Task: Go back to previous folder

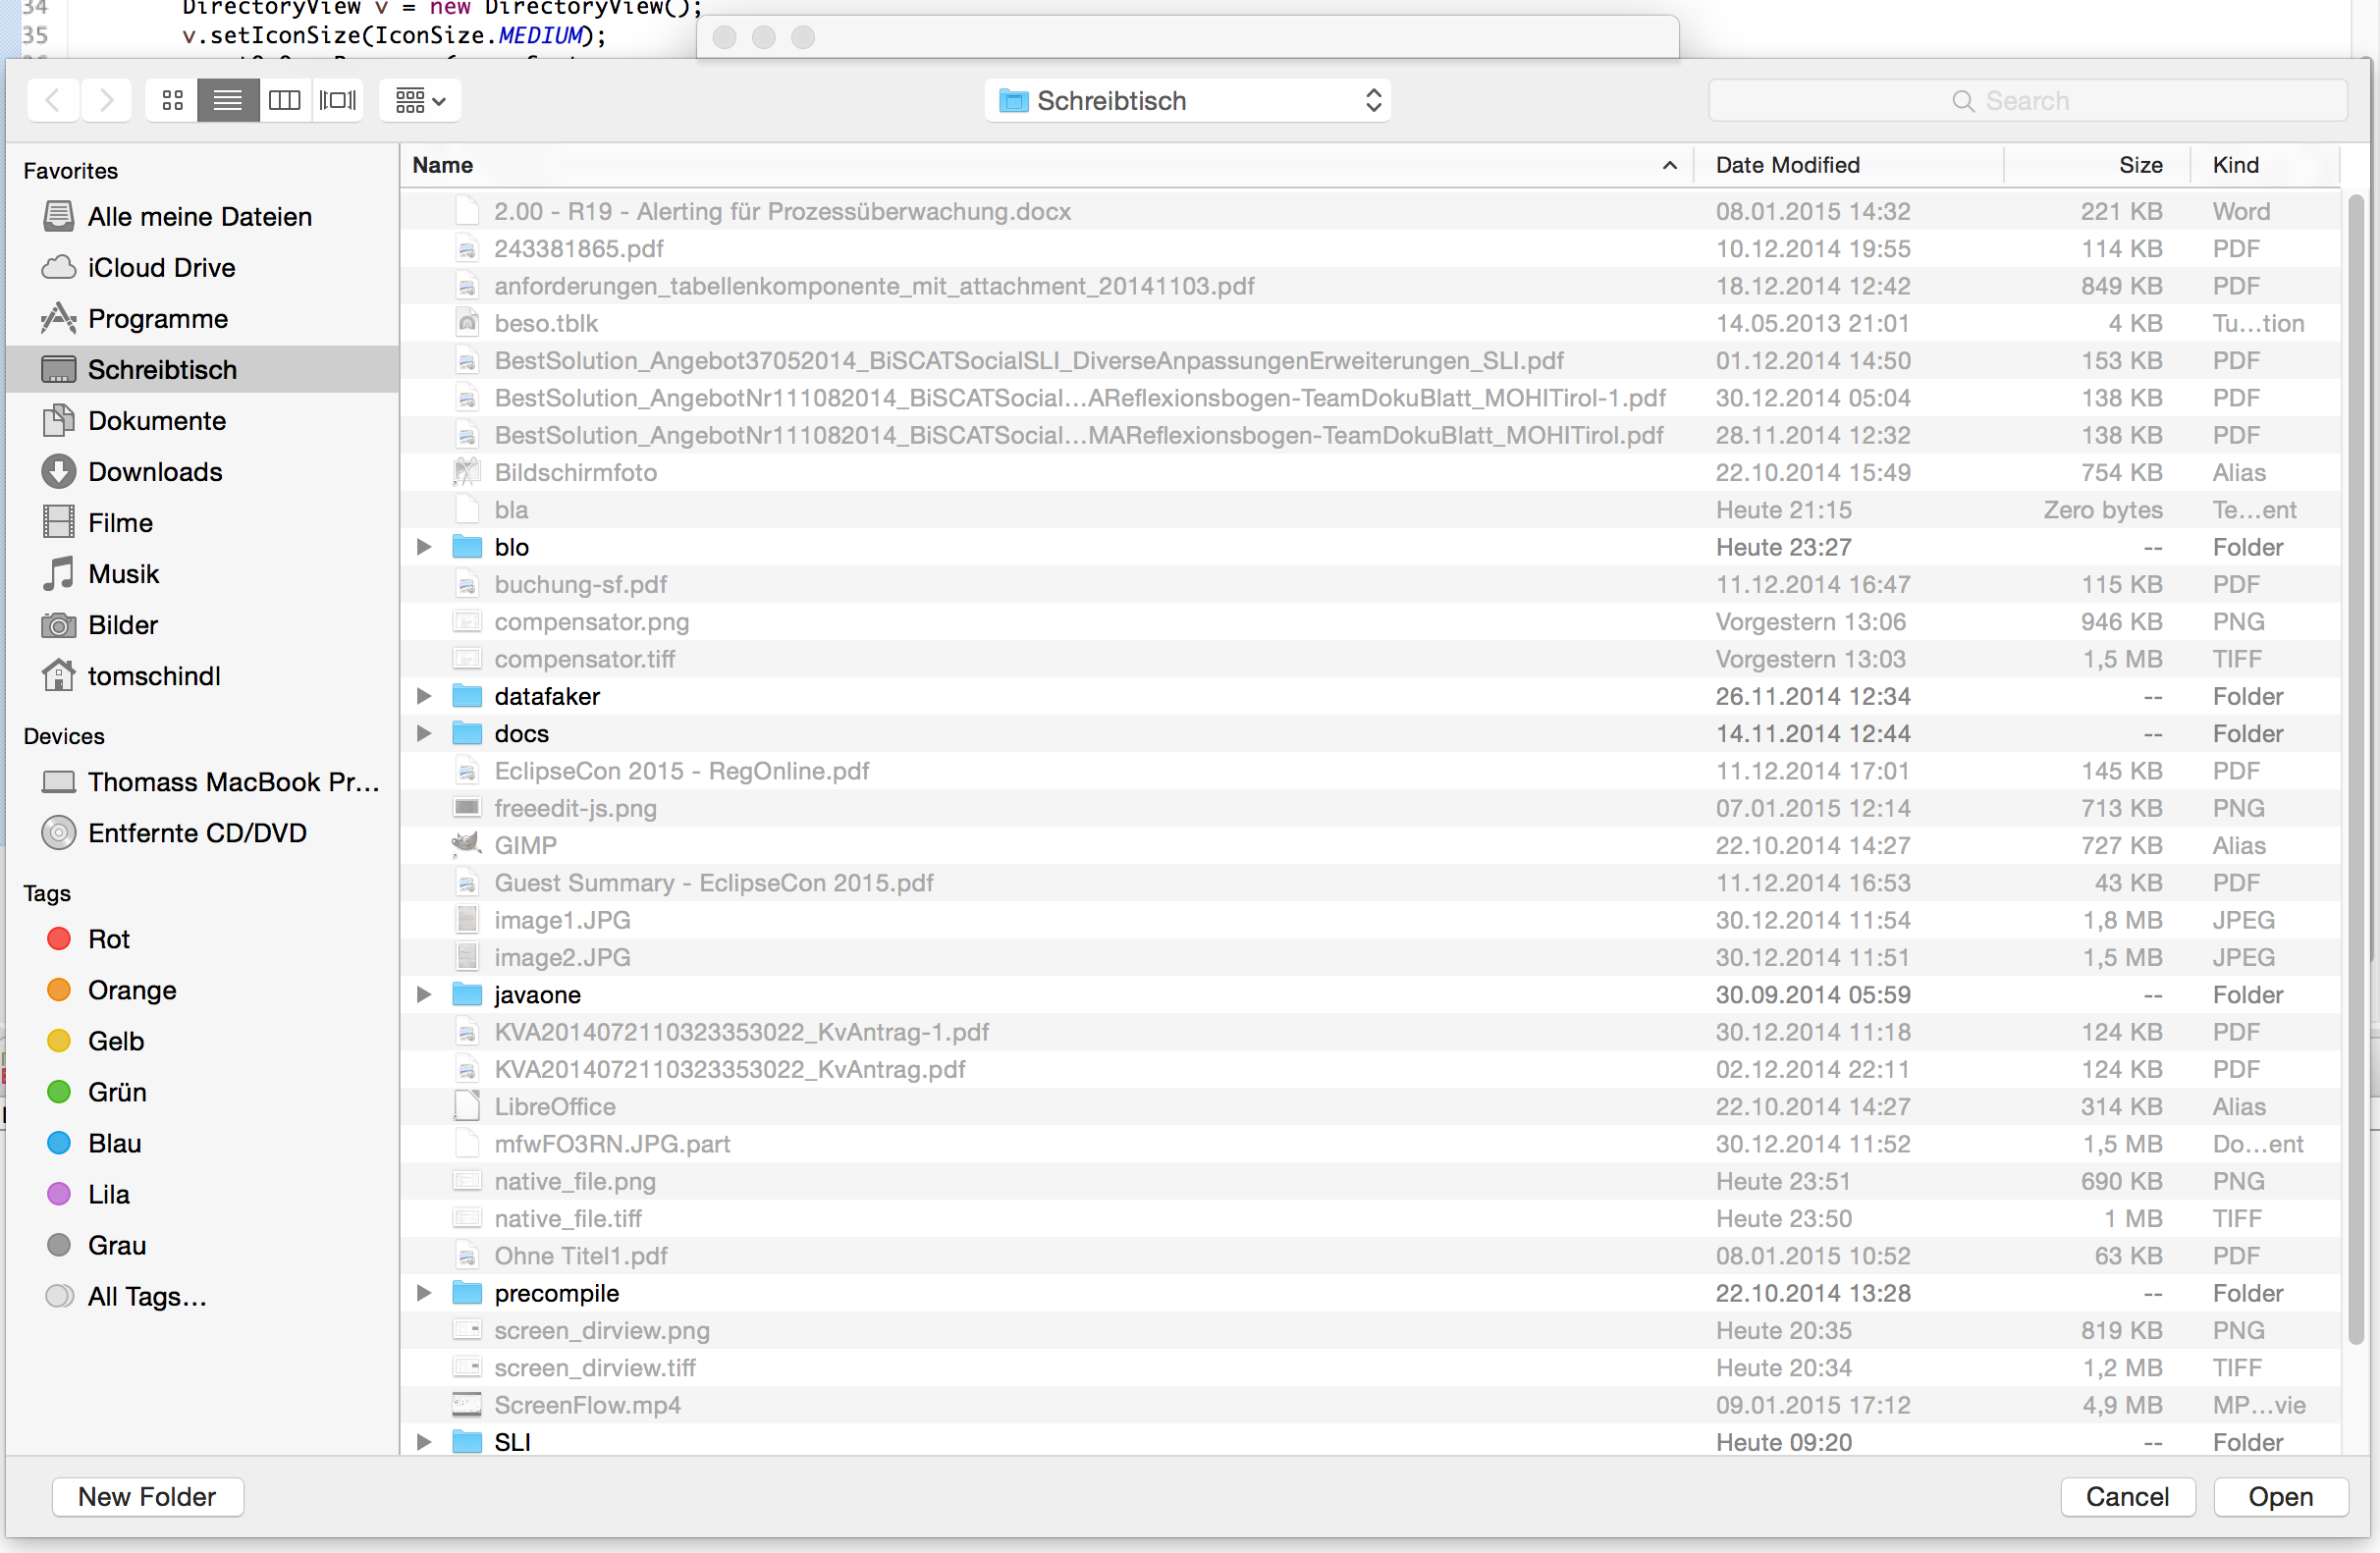Action: coord(53,100)
